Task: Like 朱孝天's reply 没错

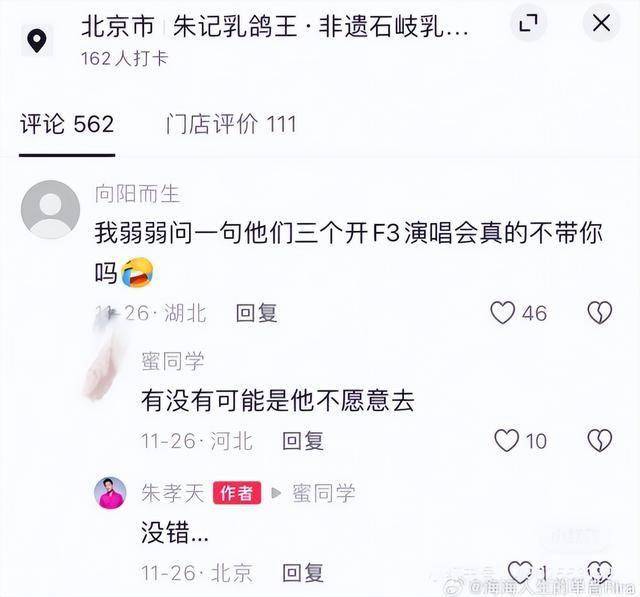Action: [520, 572]
